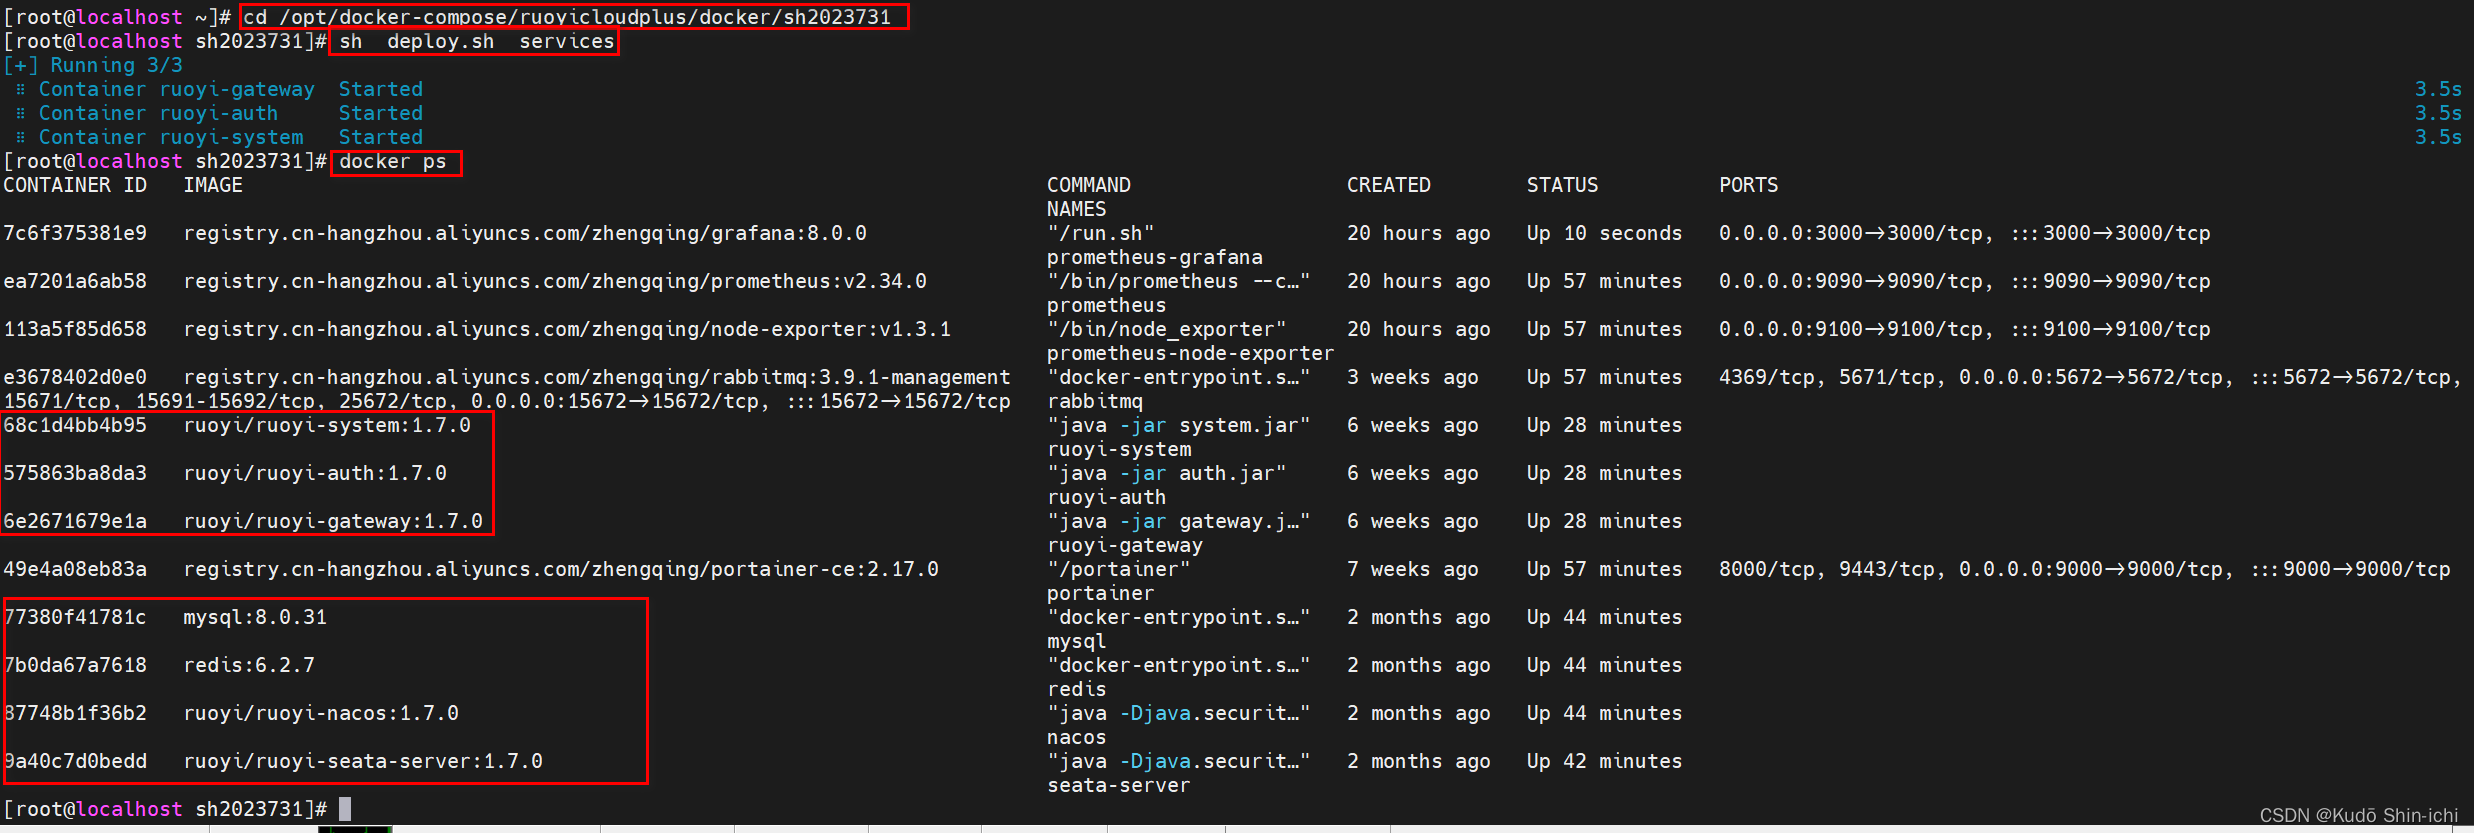
Task: Click the CONTAINER ID column header
Action: click(x=75, y=185)
